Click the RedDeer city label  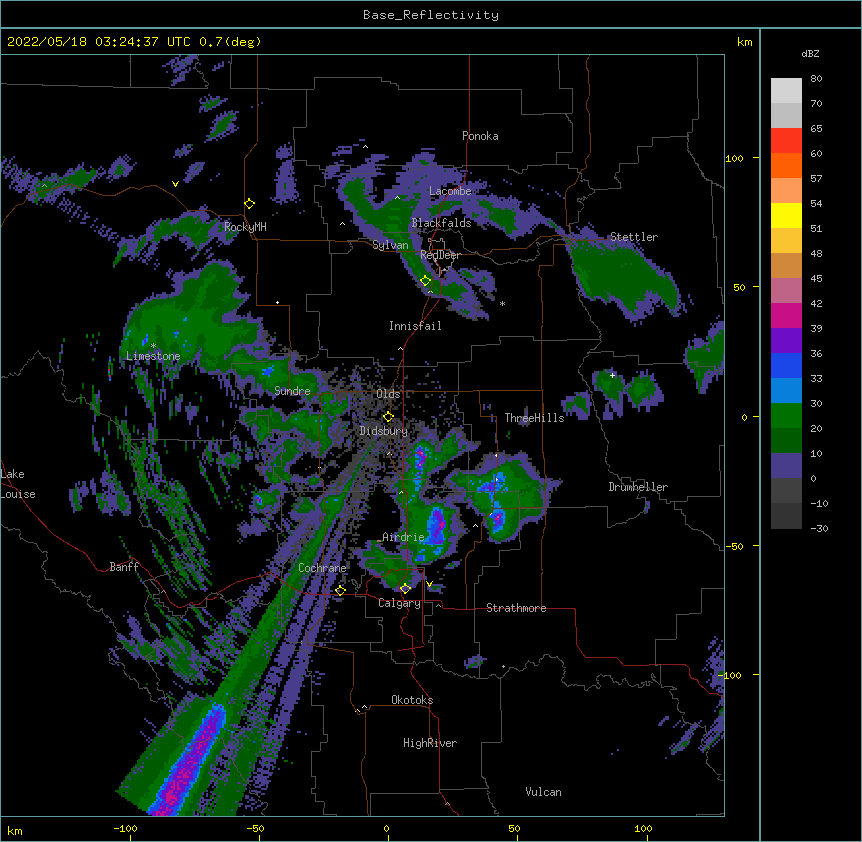pos(440,255)
